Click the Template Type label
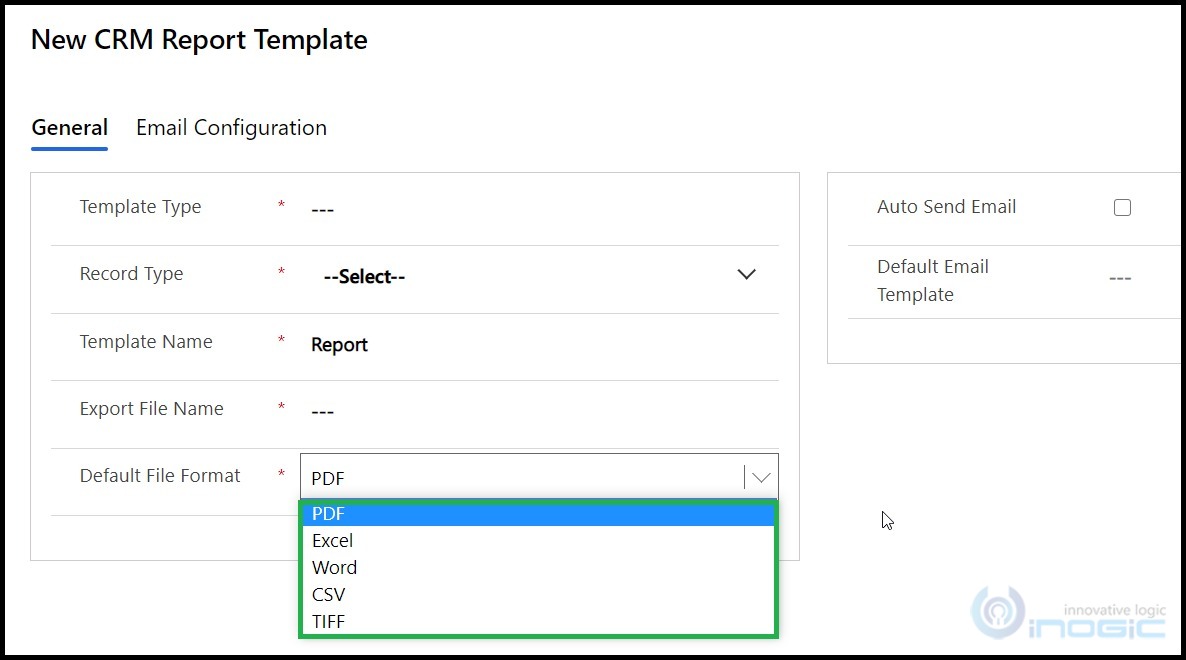The height and width of the screenshot is (660, 1186). pos(141,207)
